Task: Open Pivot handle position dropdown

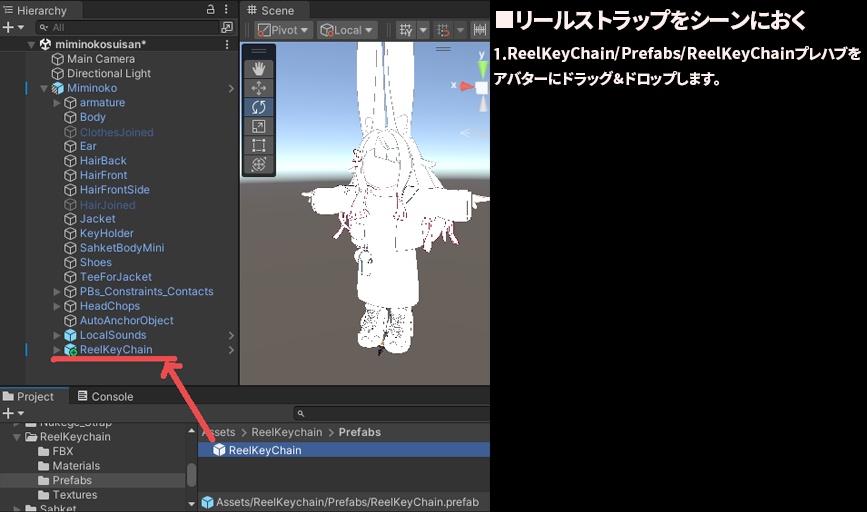Action: (284, 30)
